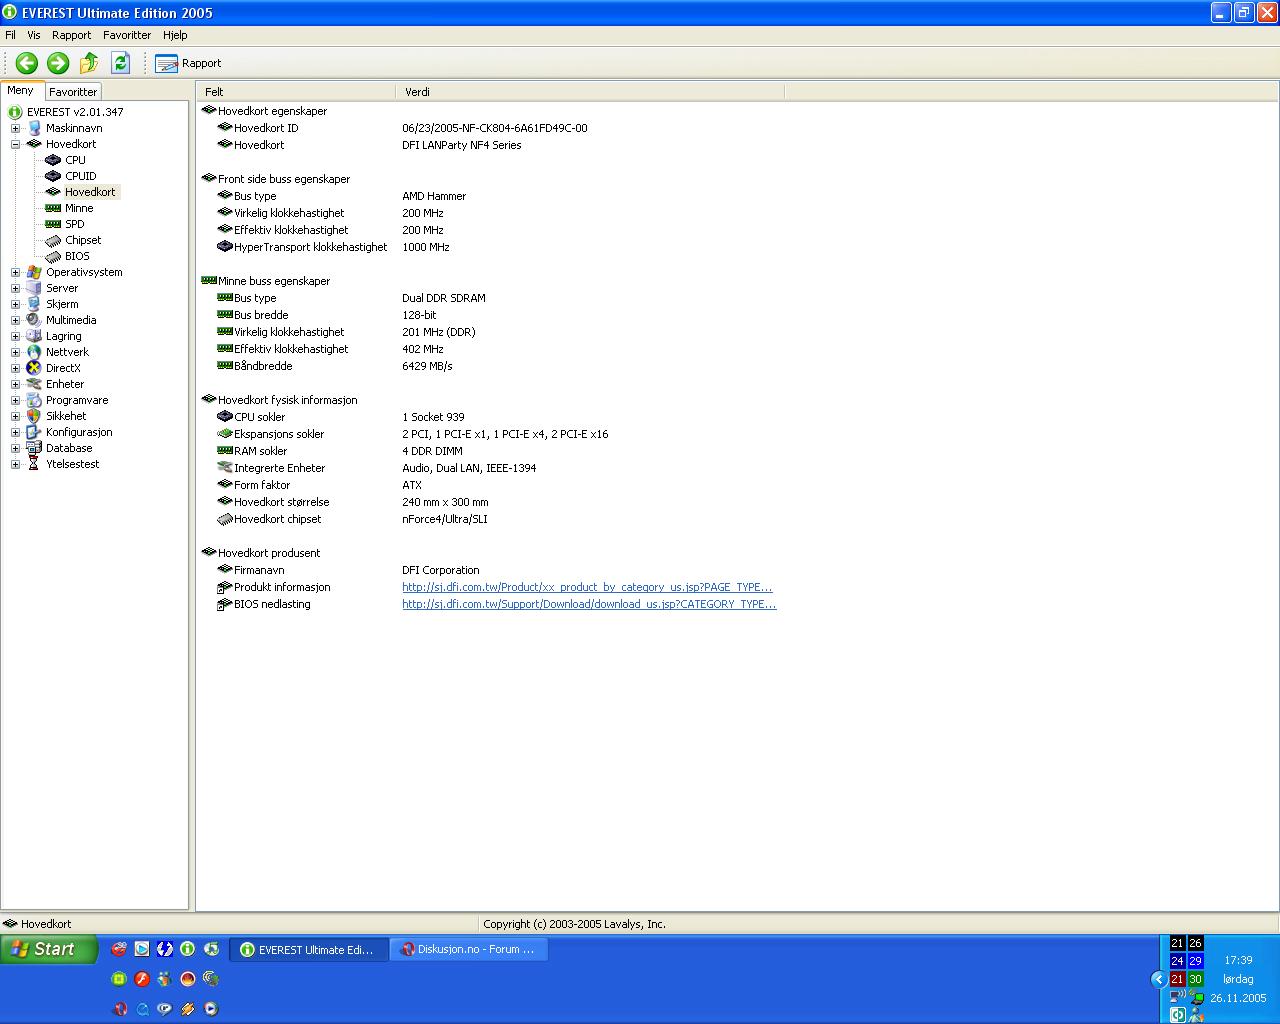Viewport: 1280px width, 1024px height.
Task: Open the Favoritter menu in menu bar
Action: [127, 35]
